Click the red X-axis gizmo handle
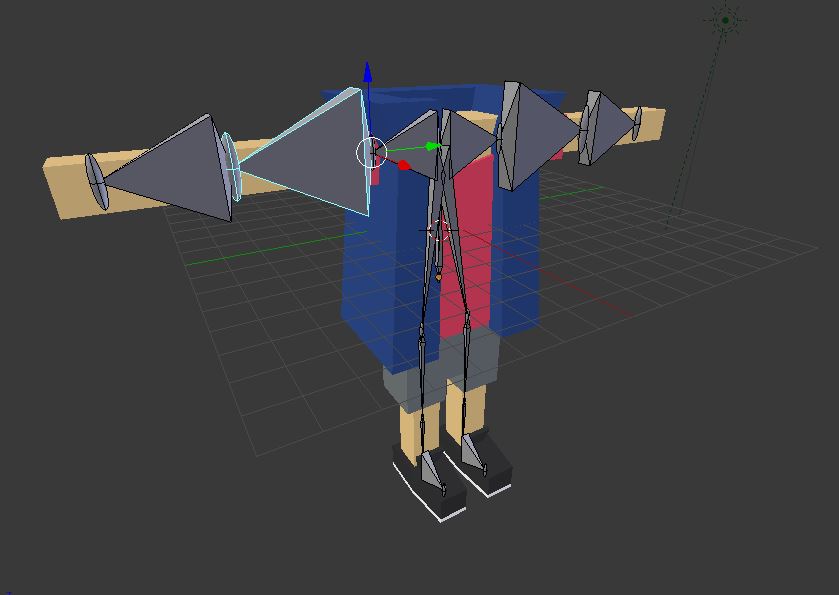The width and height of the screenshot is (839, 595). (x=404, y=165)
